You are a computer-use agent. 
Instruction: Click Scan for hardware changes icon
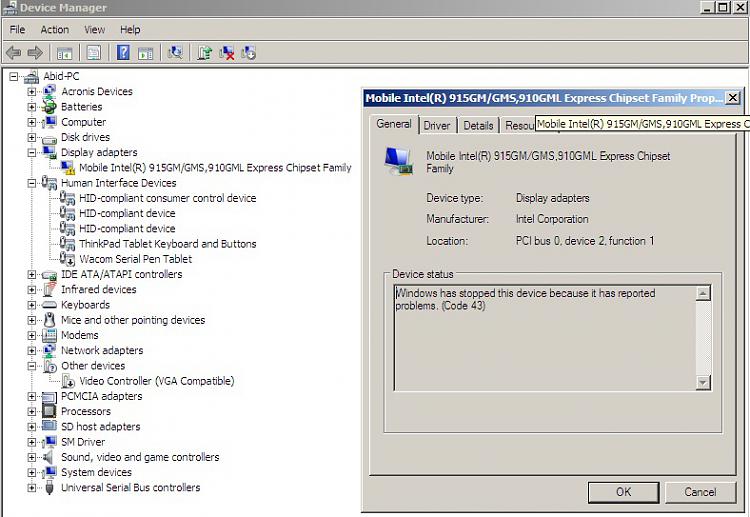click(175, 53)
